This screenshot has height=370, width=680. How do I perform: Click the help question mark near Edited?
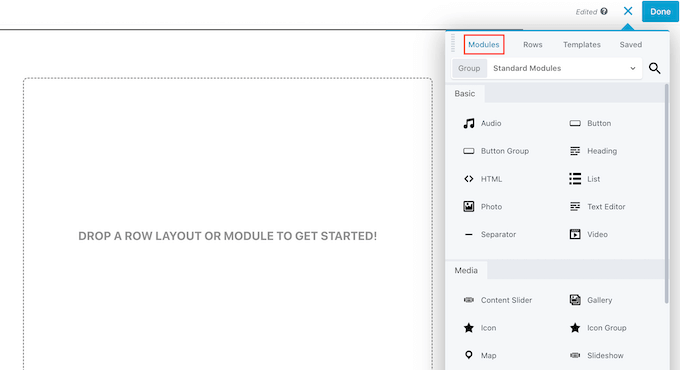point(604,12)
